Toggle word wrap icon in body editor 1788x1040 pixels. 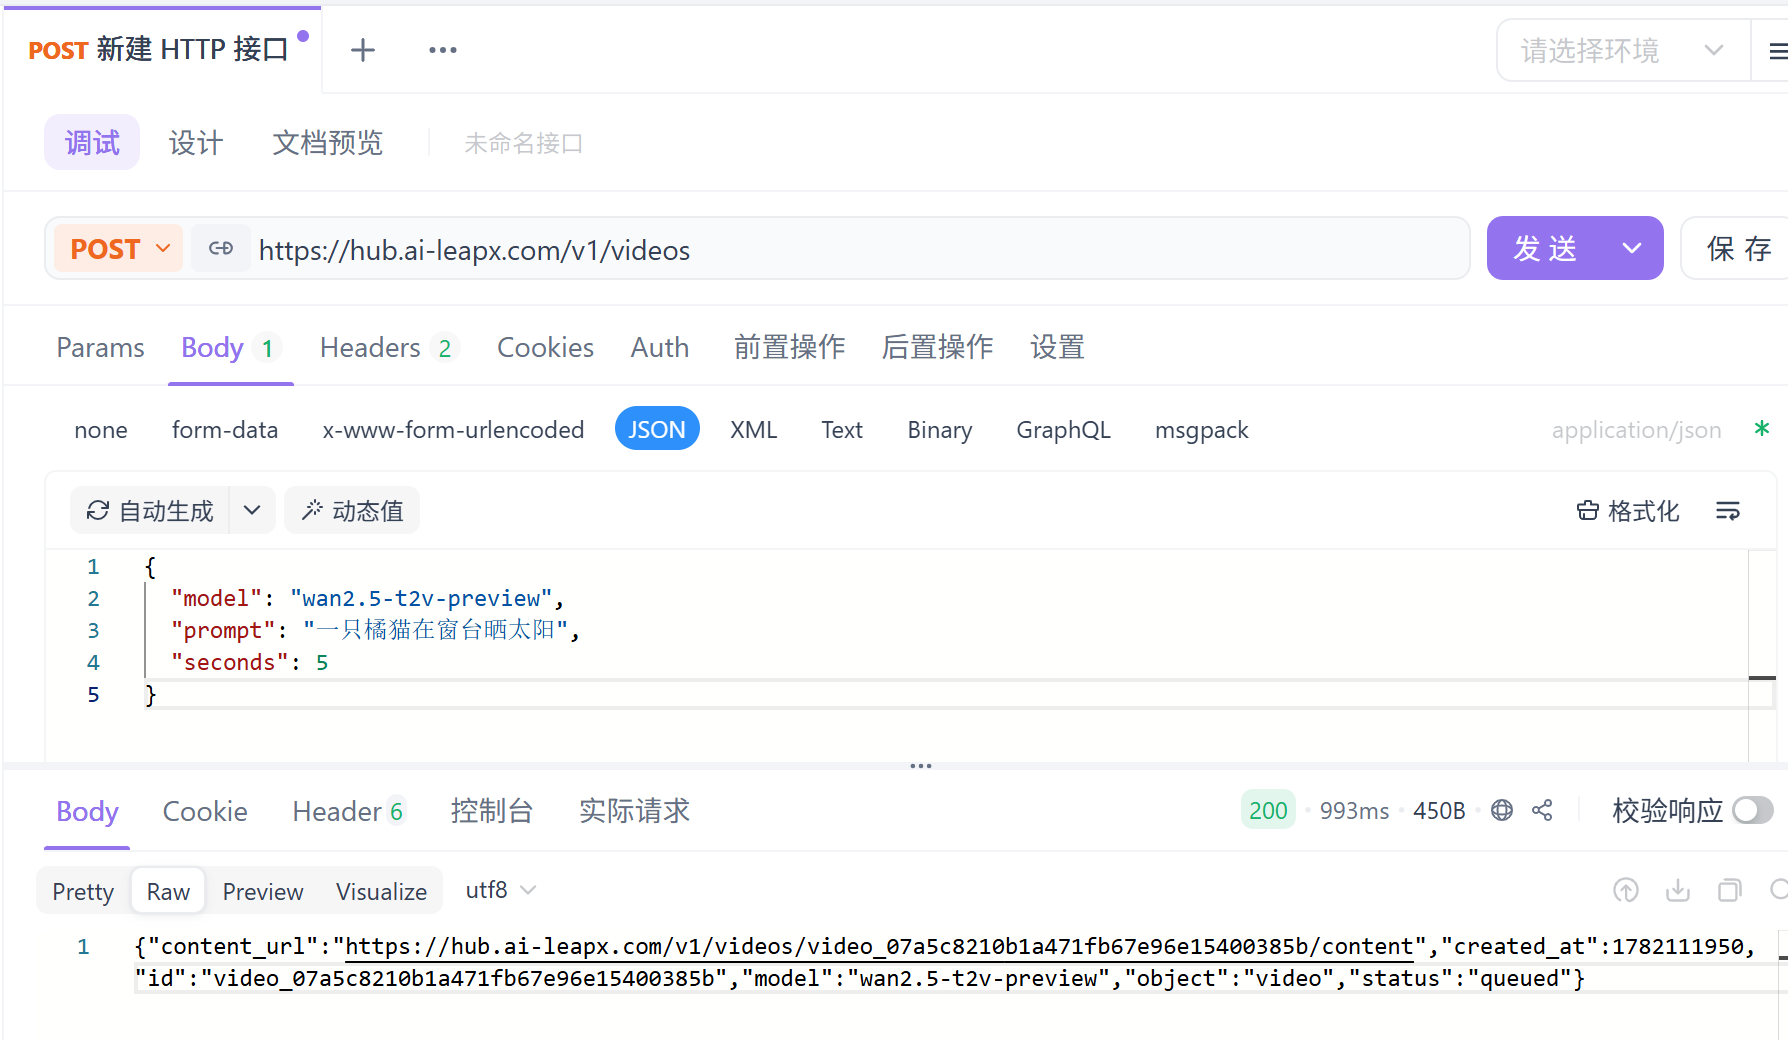[x=1728, y=511]
